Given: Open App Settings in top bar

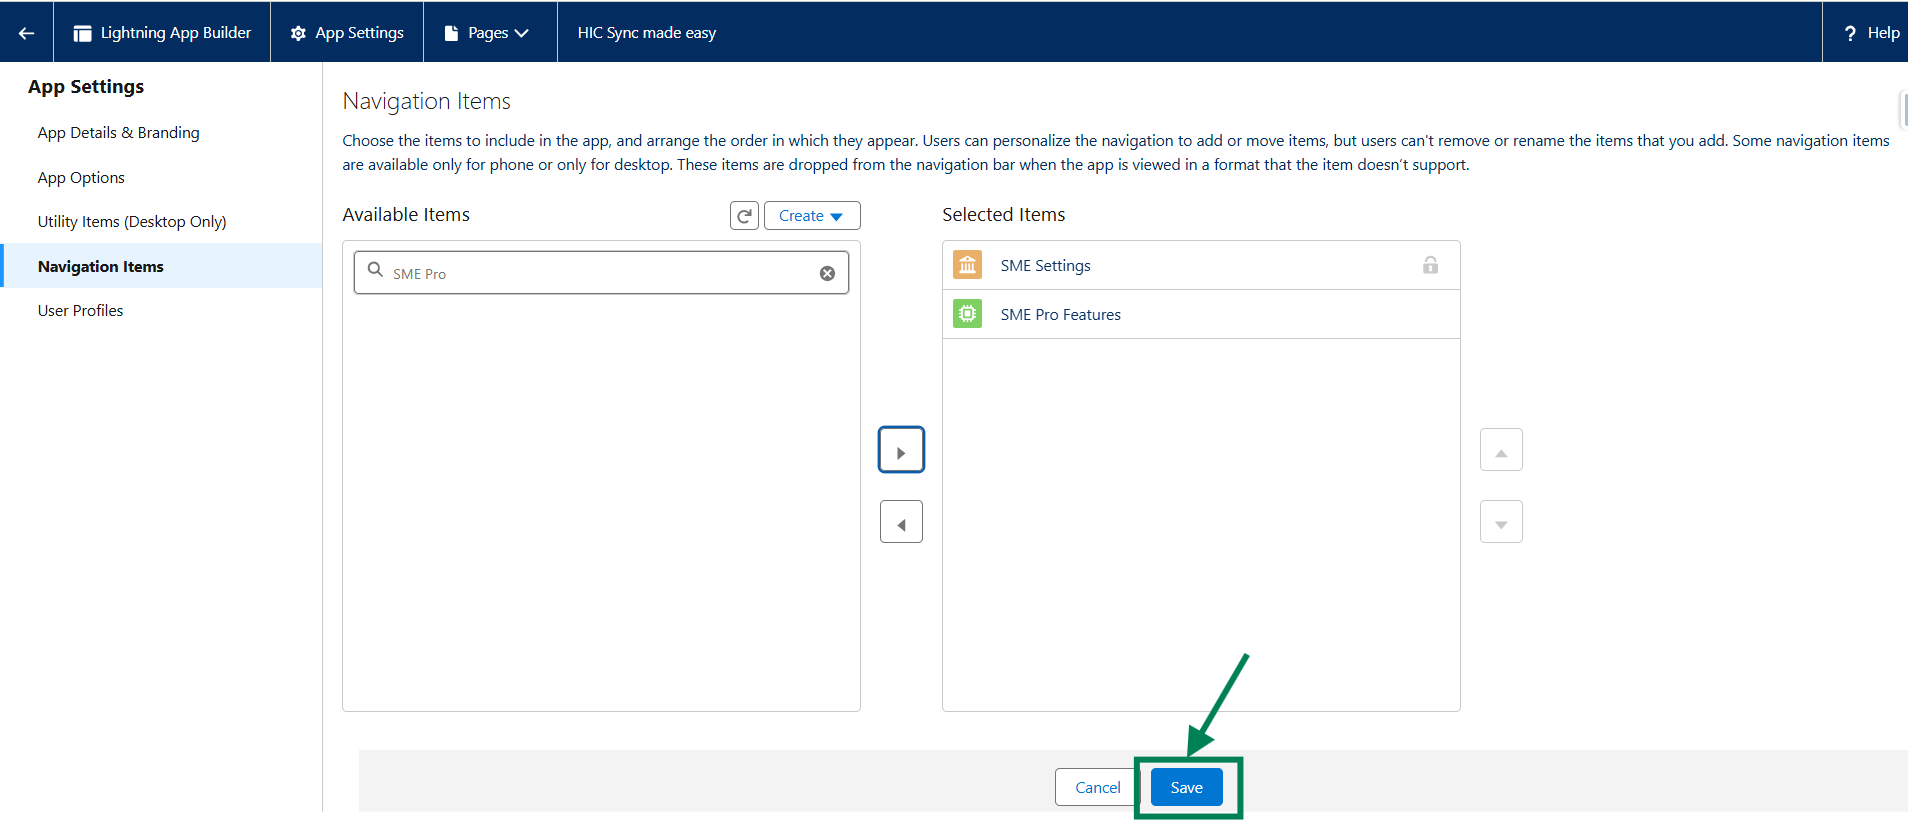Looking at the screenshot, I should coord(347,33).
